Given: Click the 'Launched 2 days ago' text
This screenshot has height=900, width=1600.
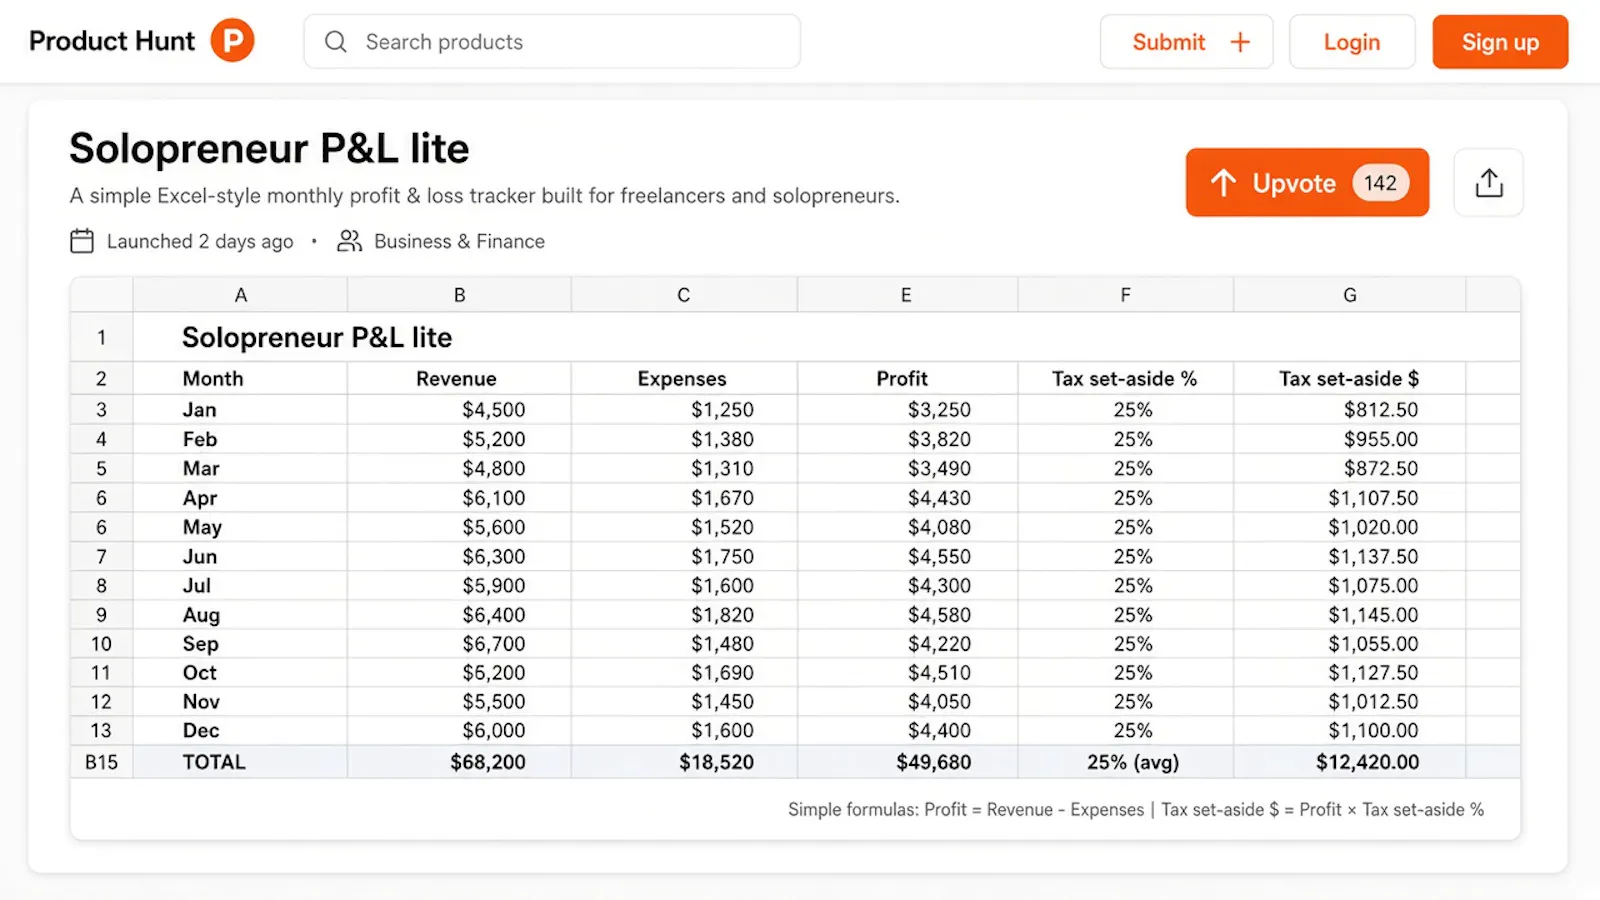Looking at the screenshot, I should coord(200,241).
